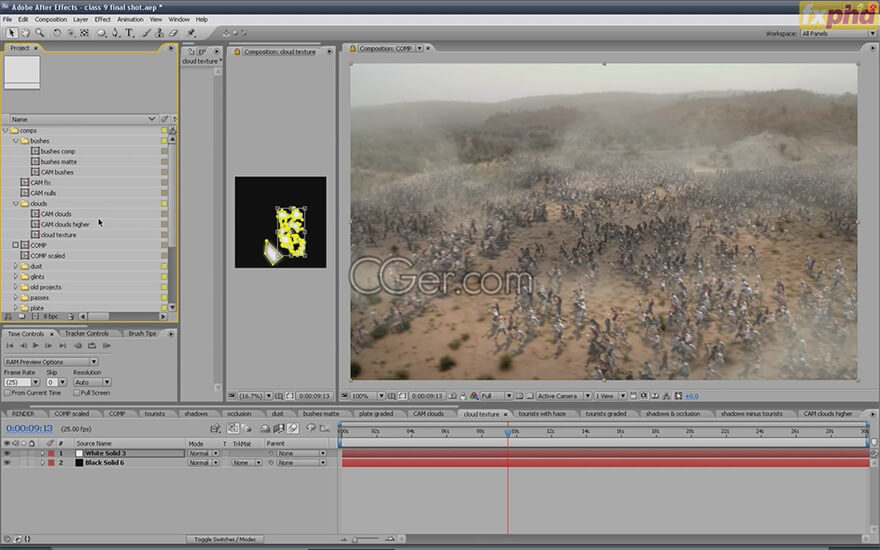Enable the Full Screen checkbox
This screenshot has width=880, height=550.
(x=76, y=393)
